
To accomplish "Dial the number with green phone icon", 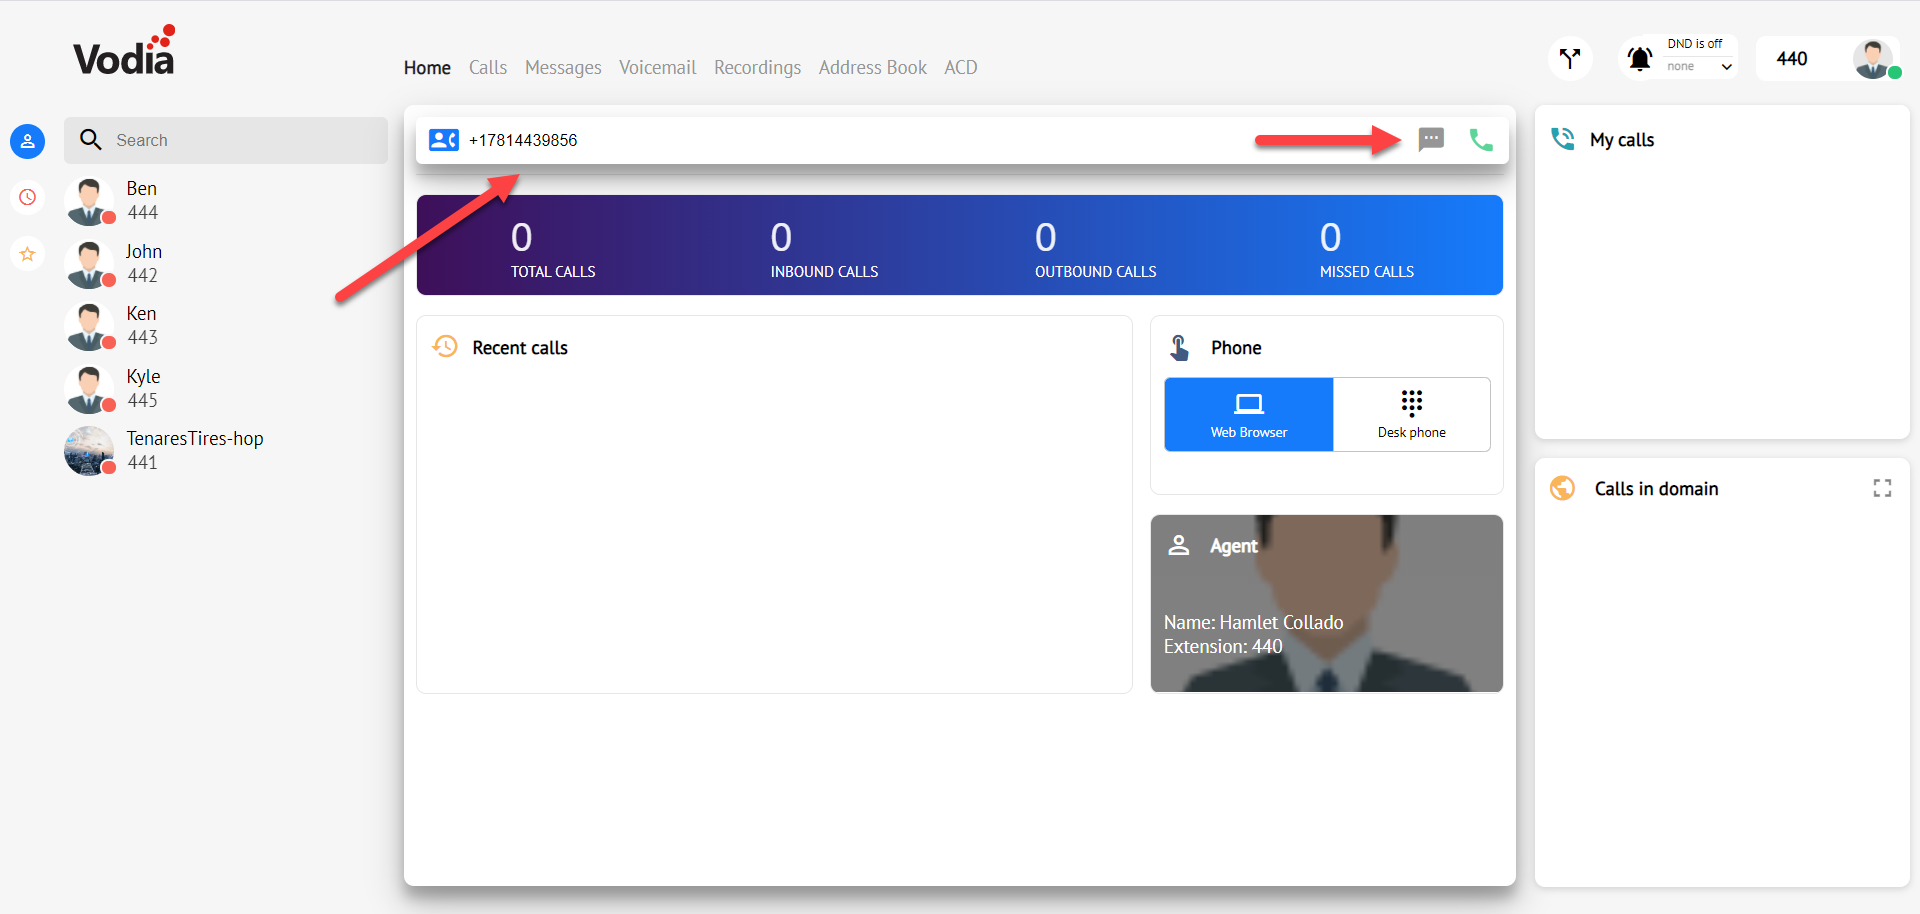I will click(x=1481, y=140).
